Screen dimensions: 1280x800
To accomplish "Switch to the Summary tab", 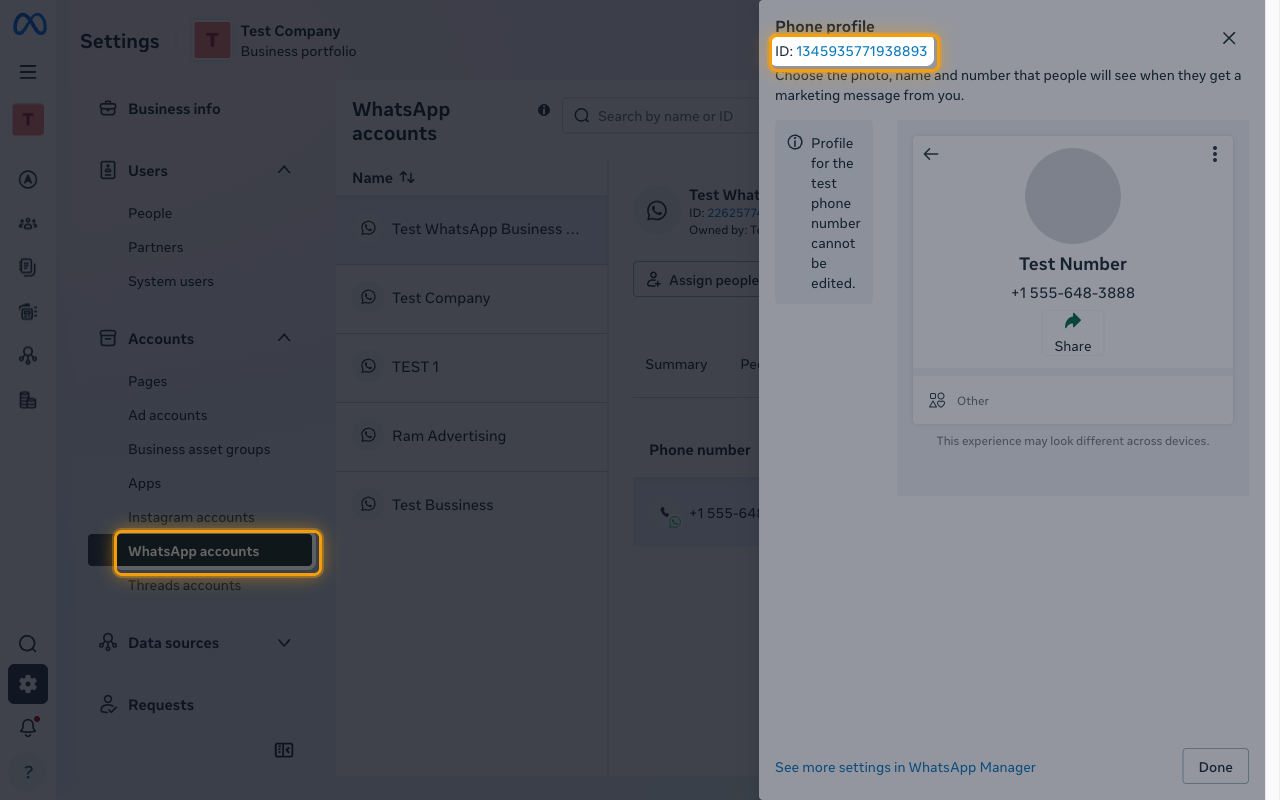I will (x=676, y=364).
